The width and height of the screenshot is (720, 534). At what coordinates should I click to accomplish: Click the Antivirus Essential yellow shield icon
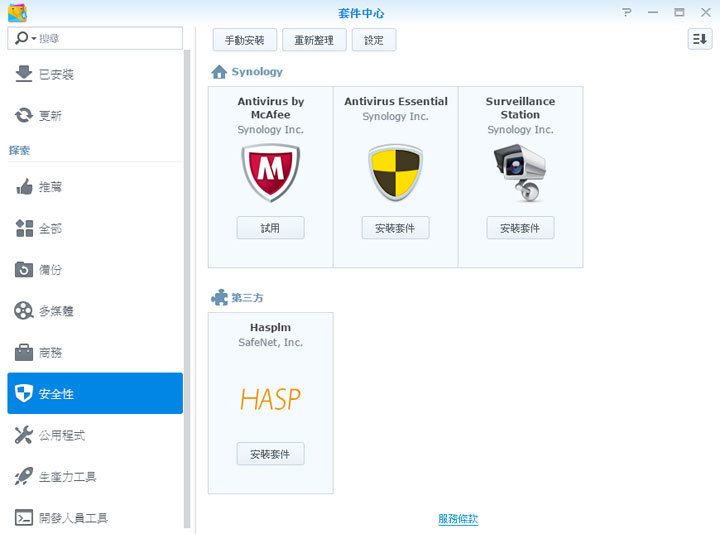pyautogui.click(x=395, y=173)
